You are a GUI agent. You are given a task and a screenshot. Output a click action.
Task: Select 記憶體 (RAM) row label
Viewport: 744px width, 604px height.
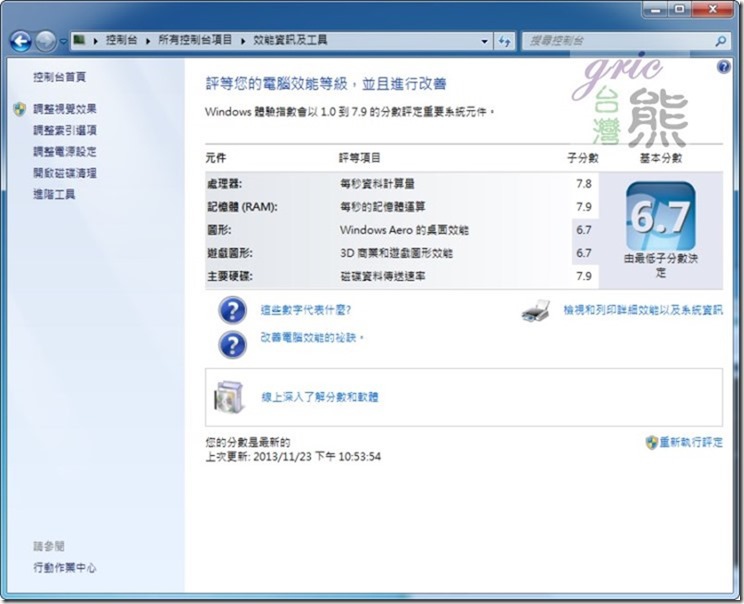click(x=242, y=207)
